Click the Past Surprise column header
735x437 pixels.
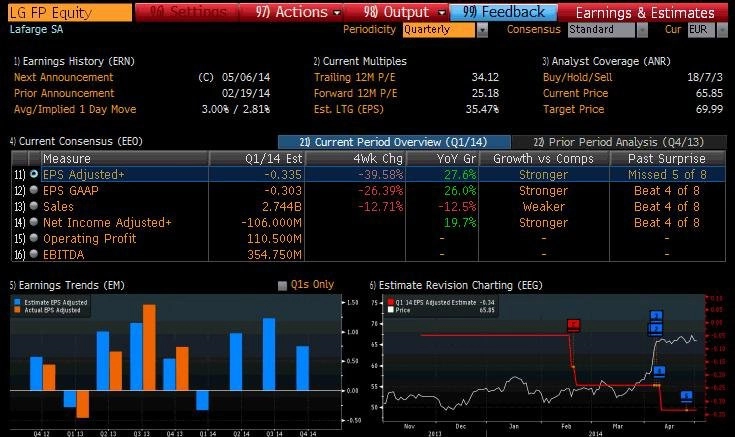click(667, 158)
